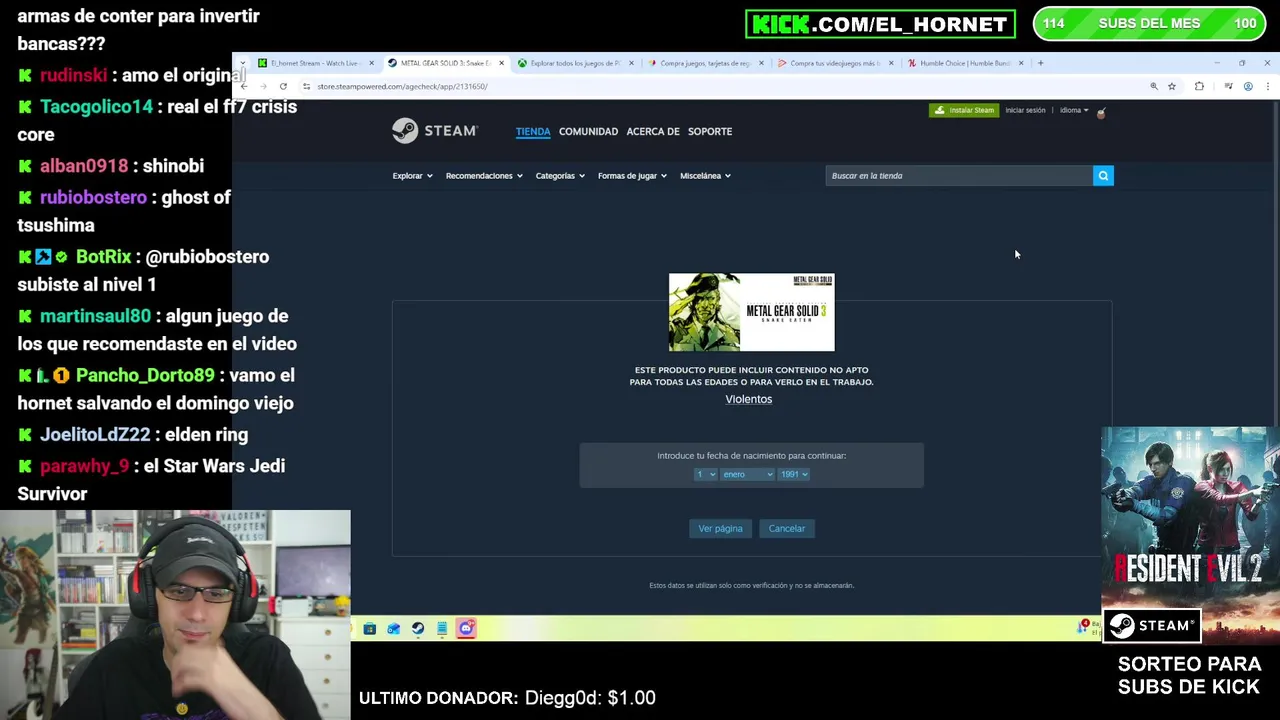Click chat username parawhy_9
The width and height of the screenshot is (1280, 720).
84,466
